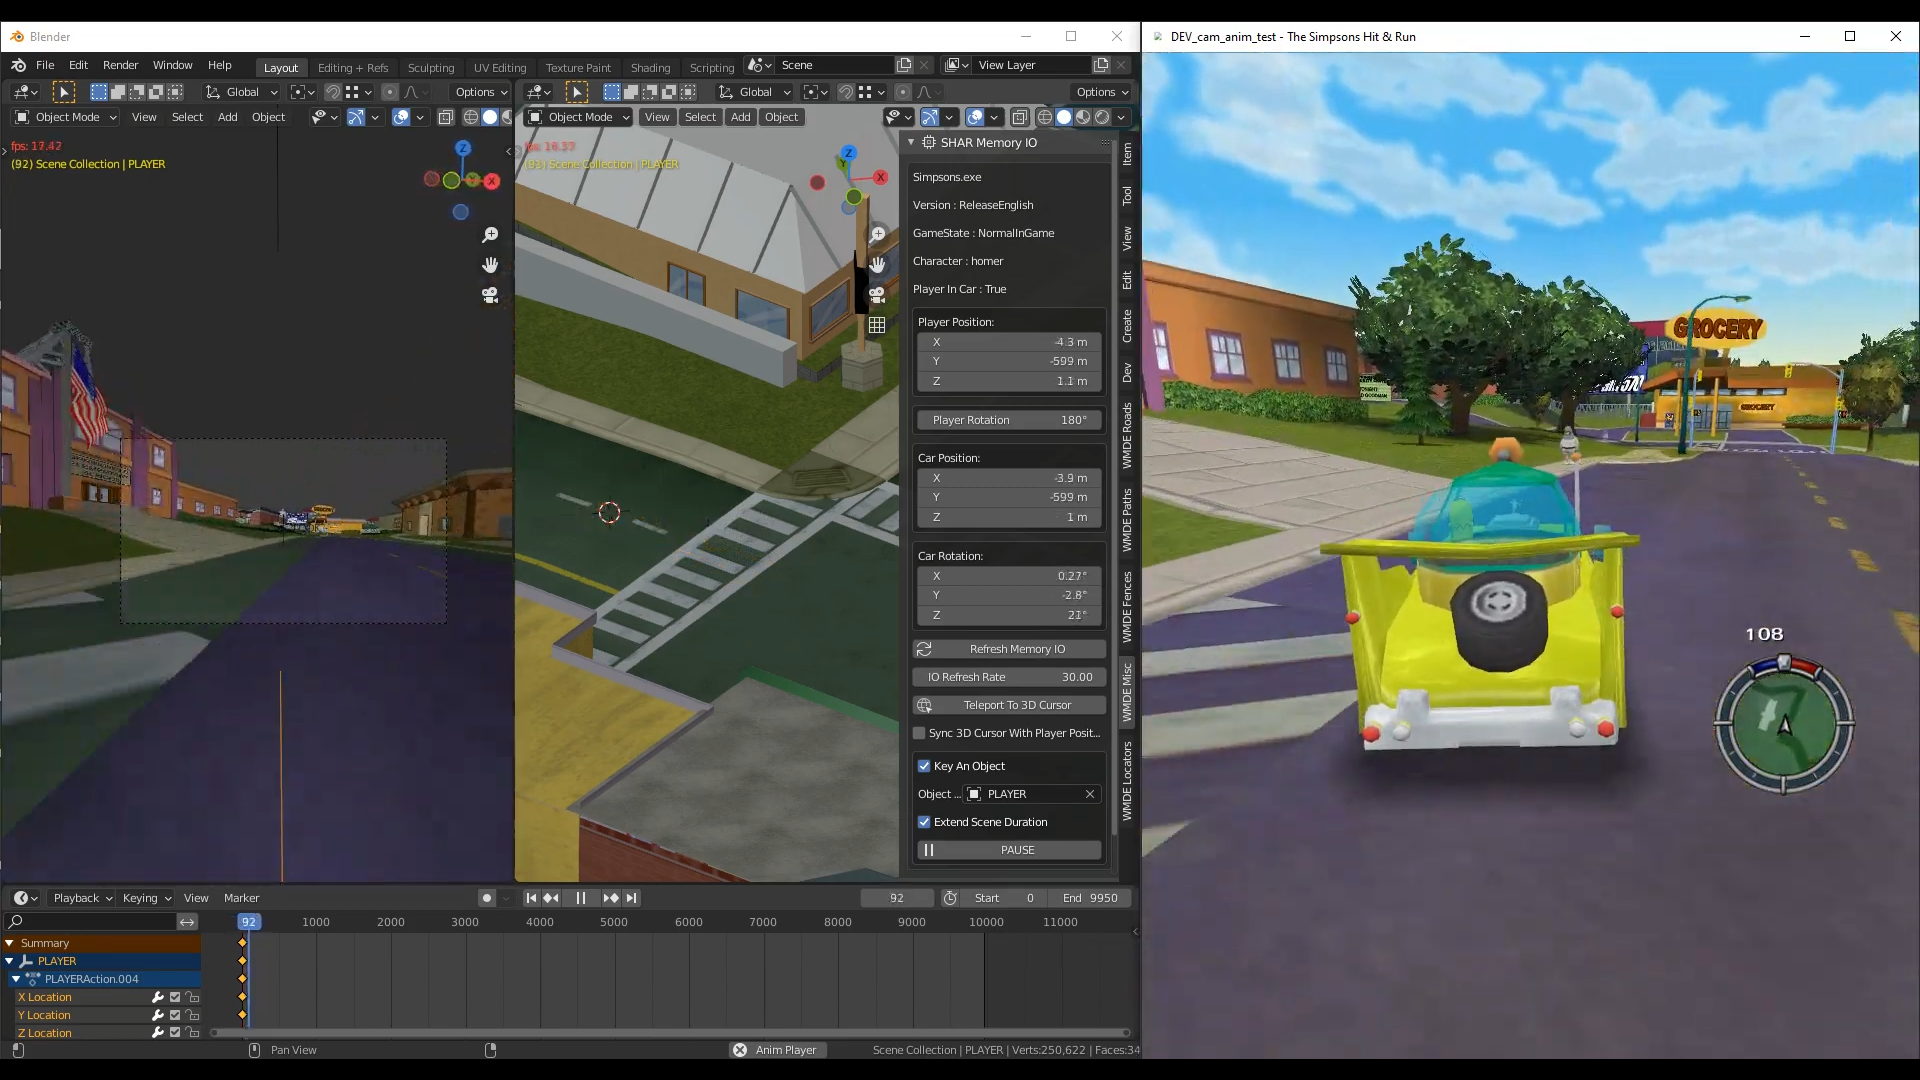
Task: Adjust the IO Refresh Rate field
Action: click(1009, 677)
